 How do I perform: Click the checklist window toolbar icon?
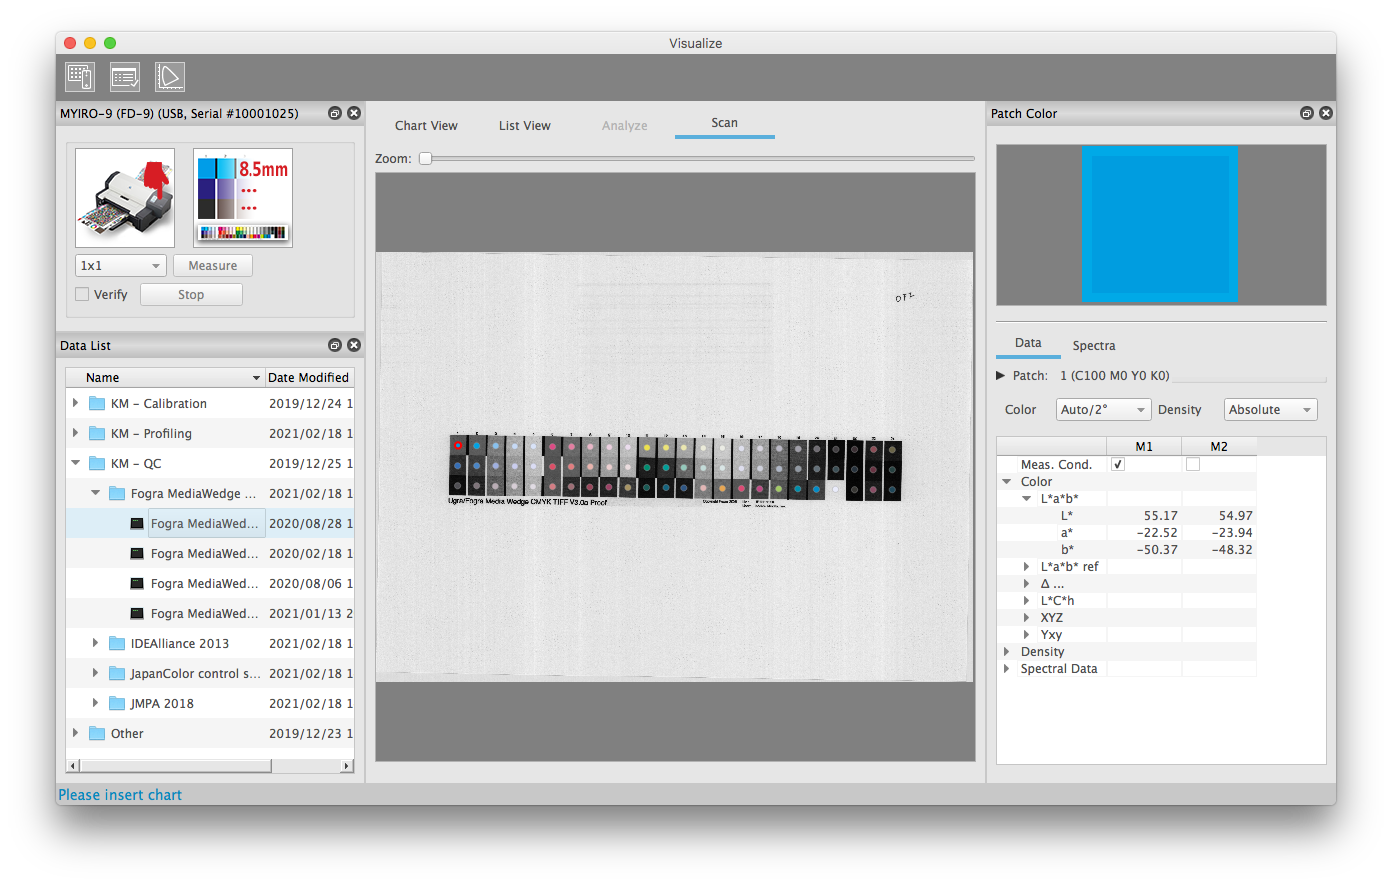pos(125,77)
